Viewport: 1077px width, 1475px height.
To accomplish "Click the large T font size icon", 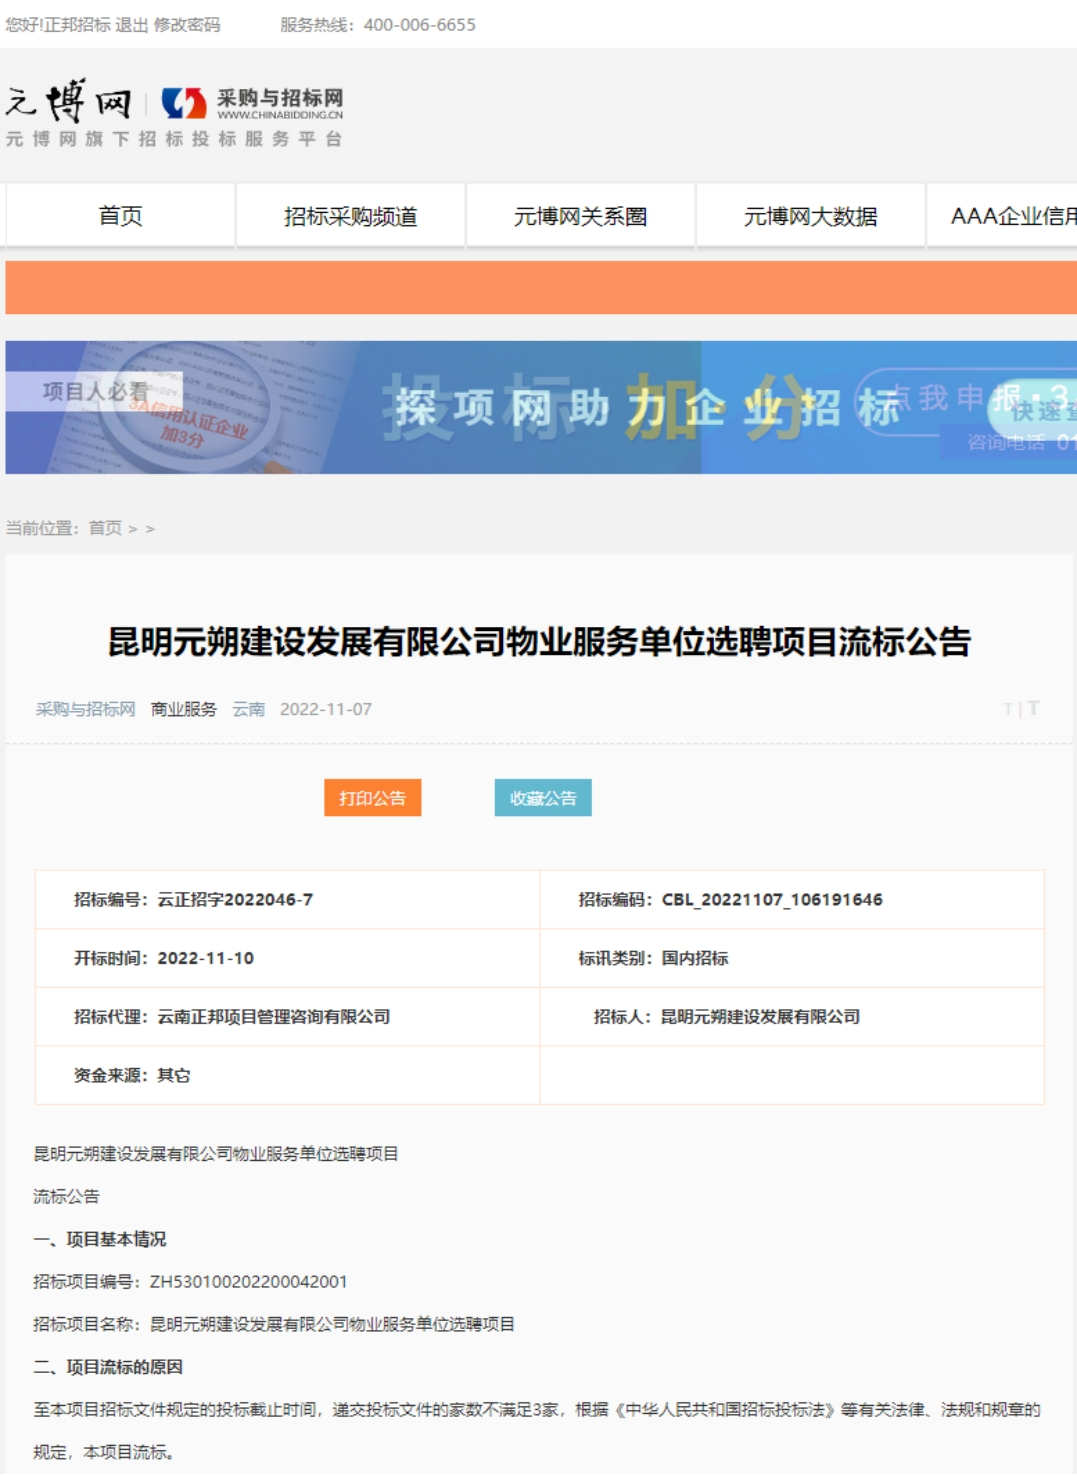I will 1033,708.
